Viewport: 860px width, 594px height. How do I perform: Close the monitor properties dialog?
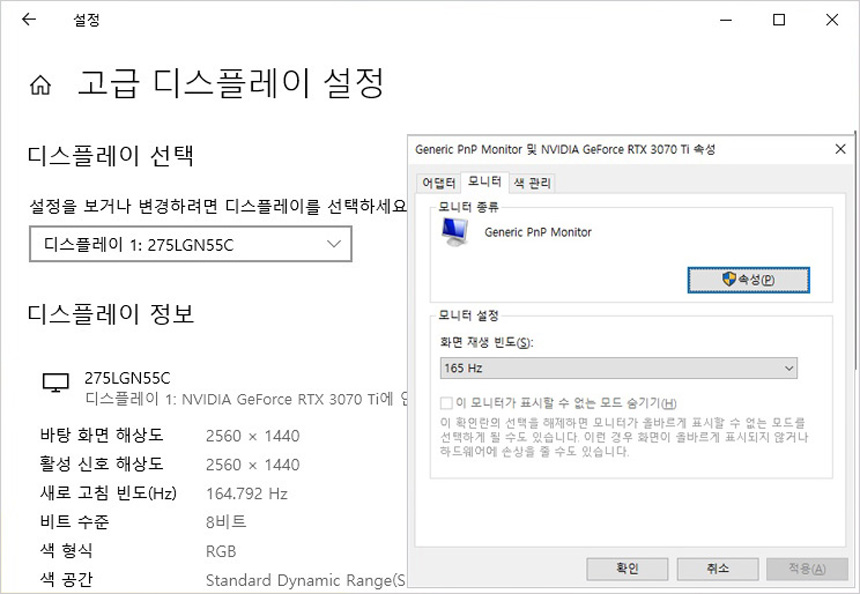(840, 149)
